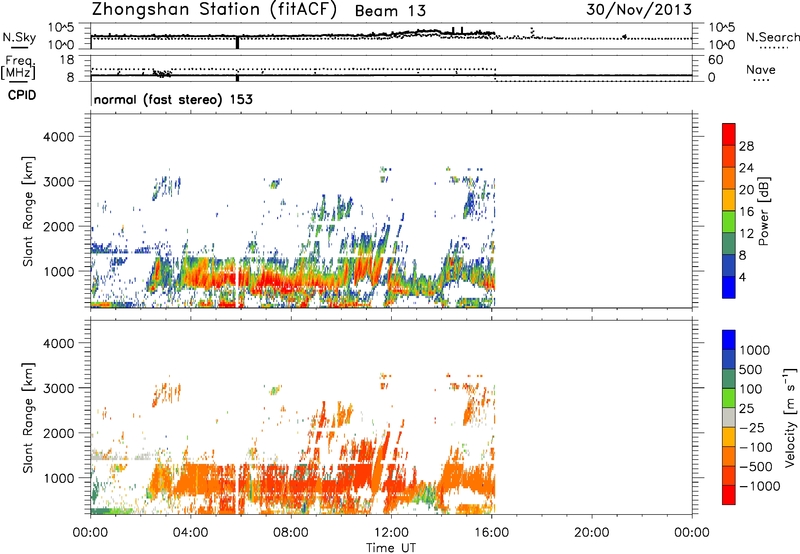Click the Power [dB] colorbar title
800x554 pixels.
(x=763, y=211)
